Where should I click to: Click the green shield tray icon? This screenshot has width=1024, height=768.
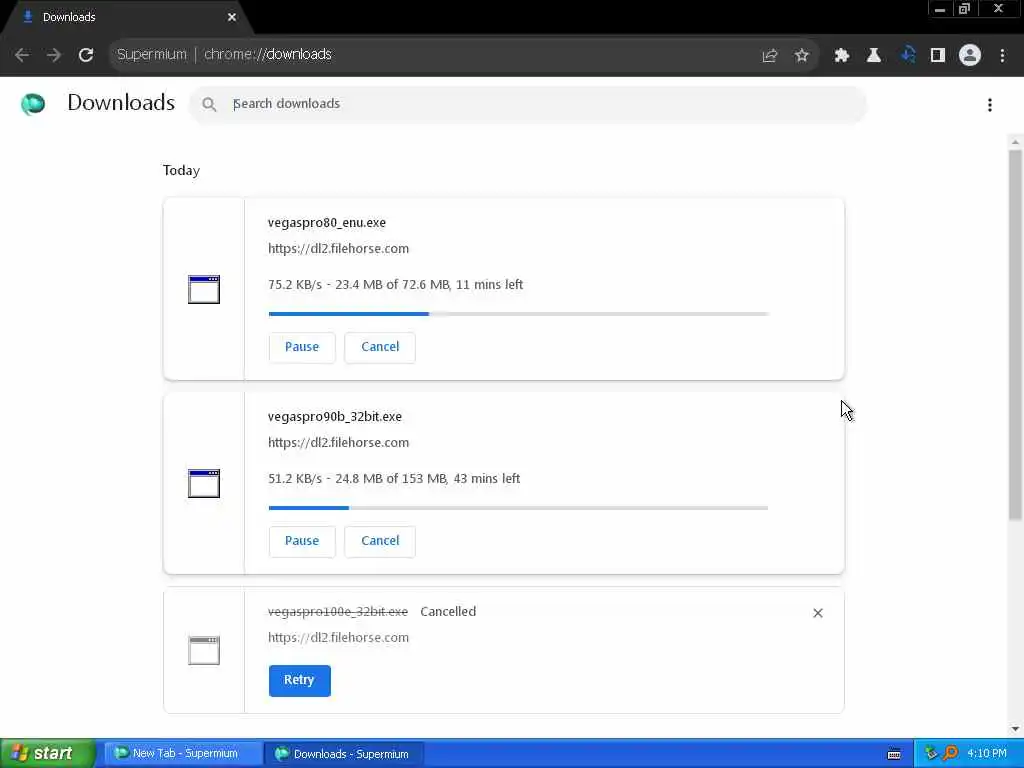pyautogui.click(x=931, y=754)
